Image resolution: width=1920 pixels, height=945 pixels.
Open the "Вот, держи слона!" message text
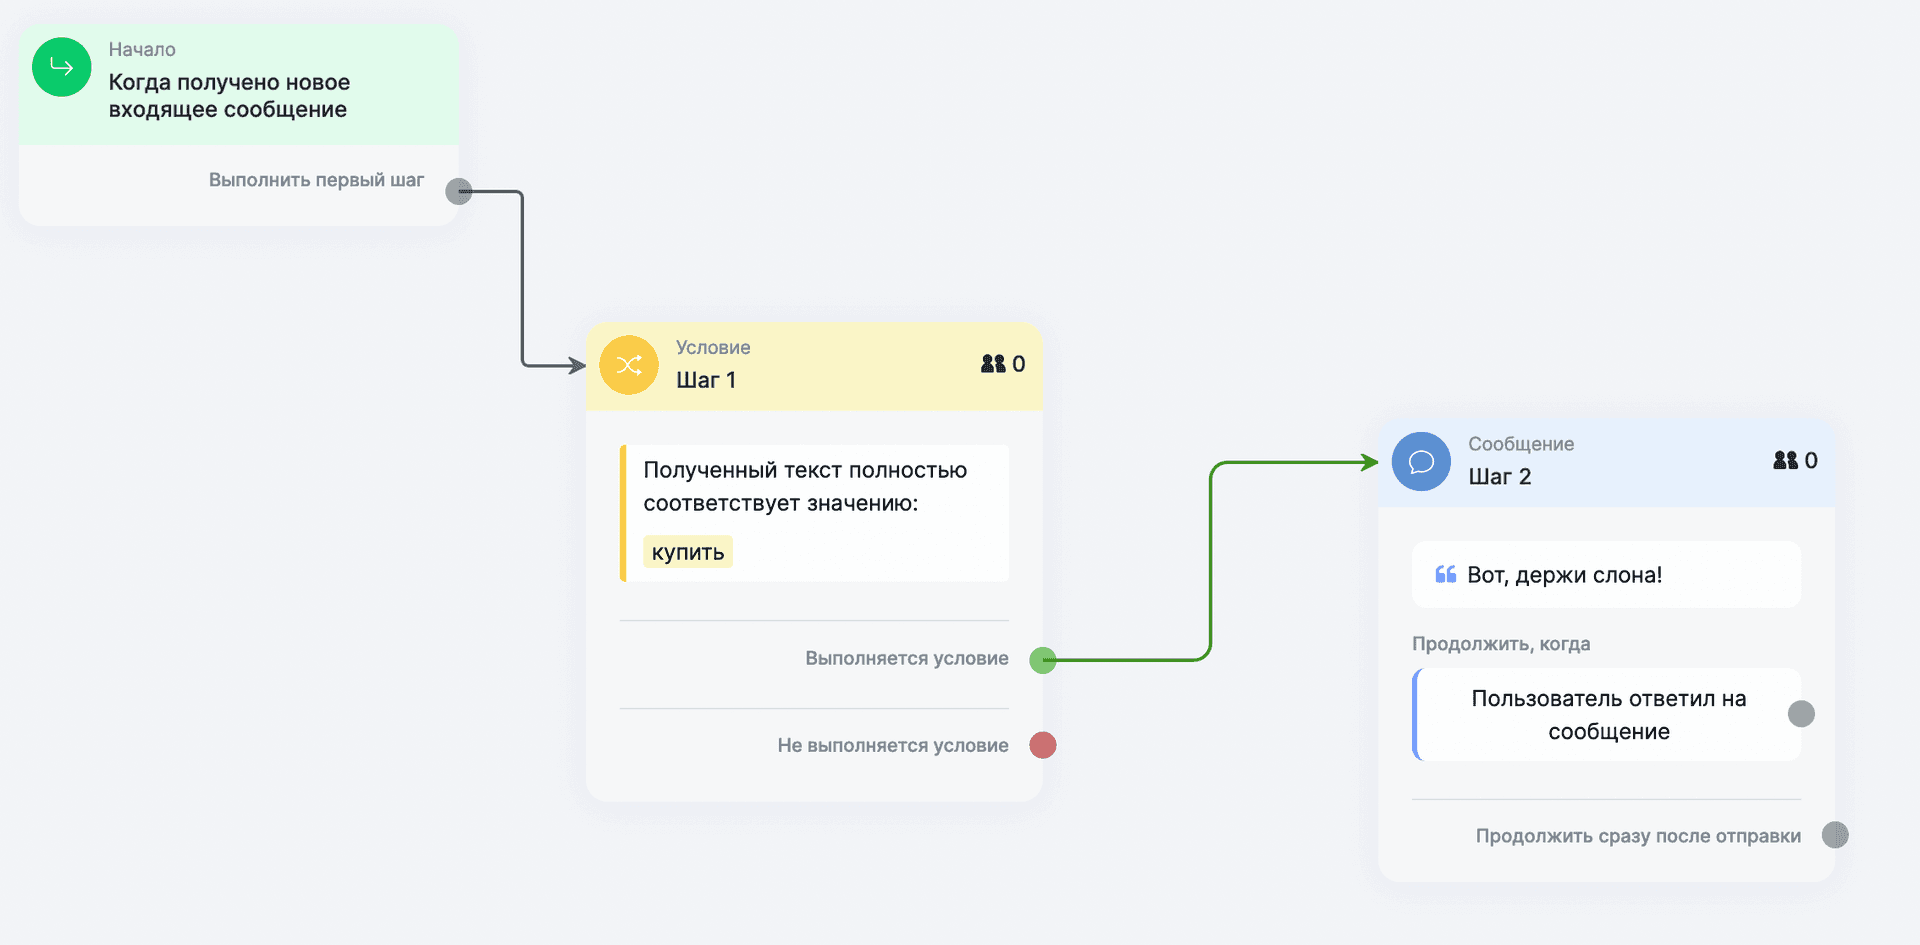1564,575
